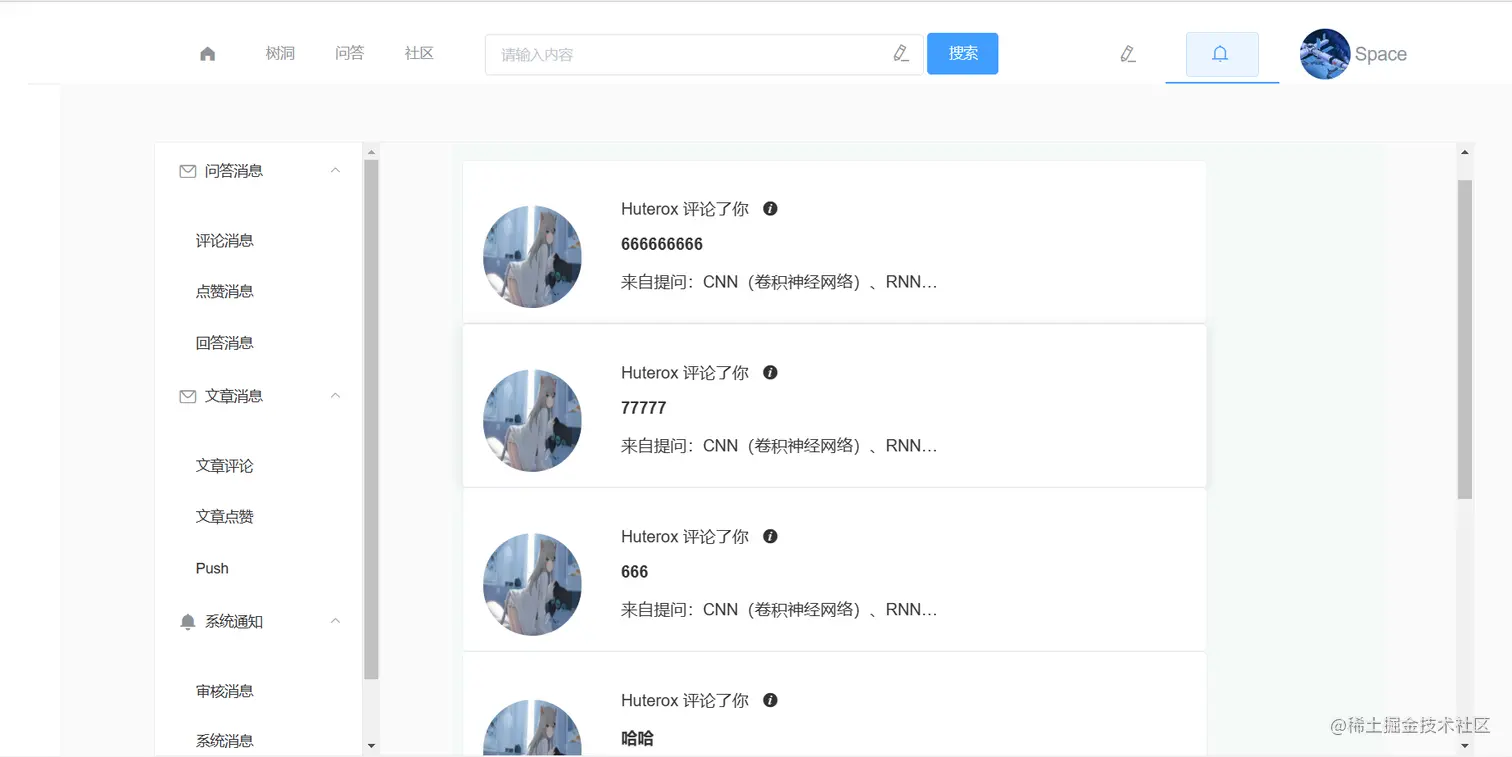Click the envelope icon beside 文章消息
The width and height of the screenshot is (1512, 757).
[187, 396]
